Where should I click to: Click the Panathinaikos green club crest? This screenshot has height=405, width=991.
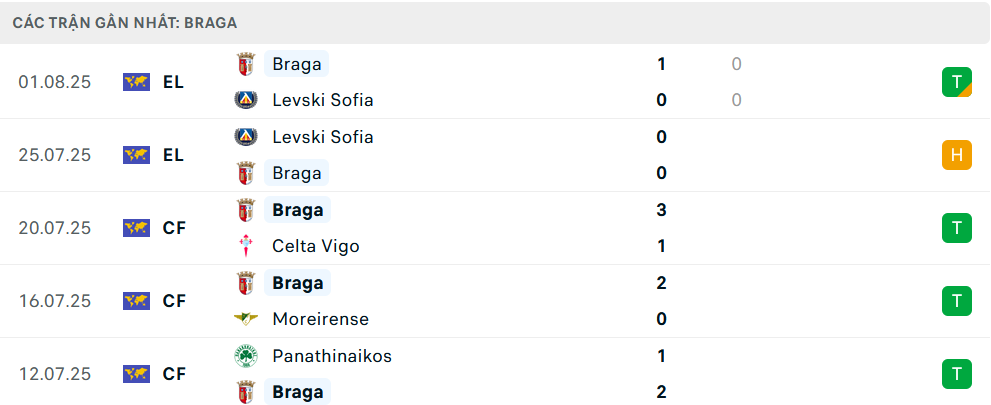[245, 356]
